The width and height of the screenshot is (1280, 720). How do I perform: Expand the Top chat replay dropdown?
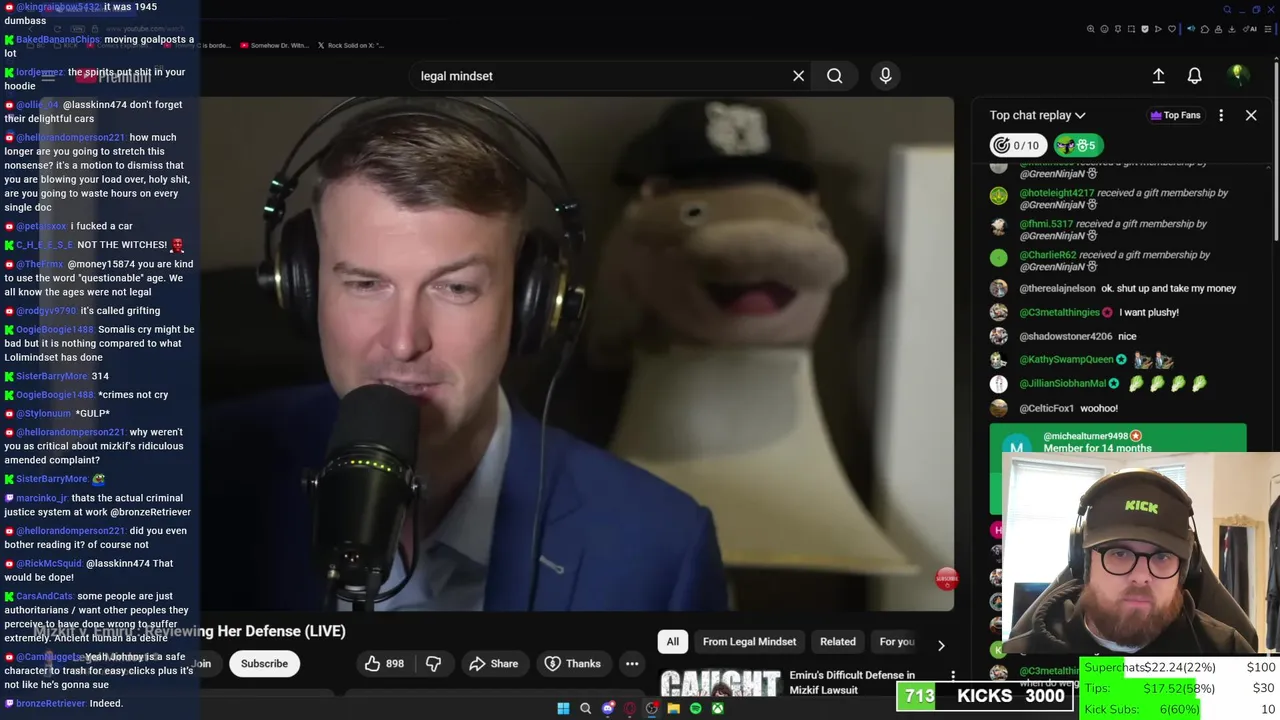(x=1037, y=115)
